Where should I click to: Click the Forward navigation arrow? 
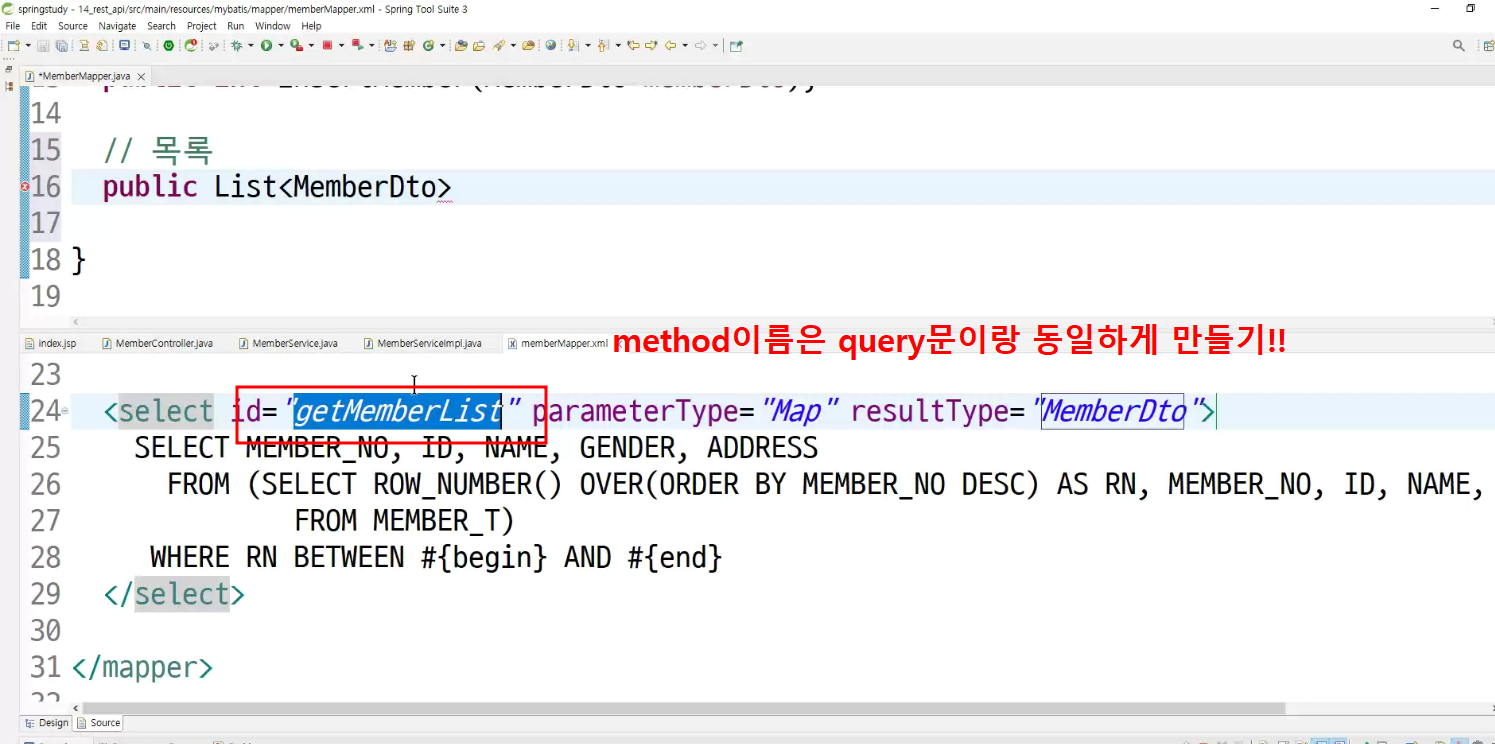pyautogui.click(x=701, y=45)
